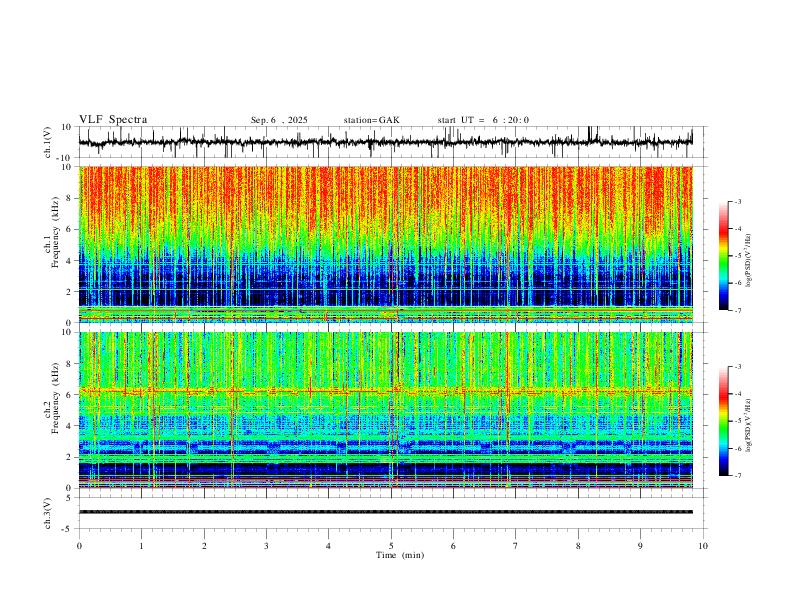The height and width of the screenshot is (612, 792).
Task: Click the ch.3 voltage trace panel
Action: 391,513
